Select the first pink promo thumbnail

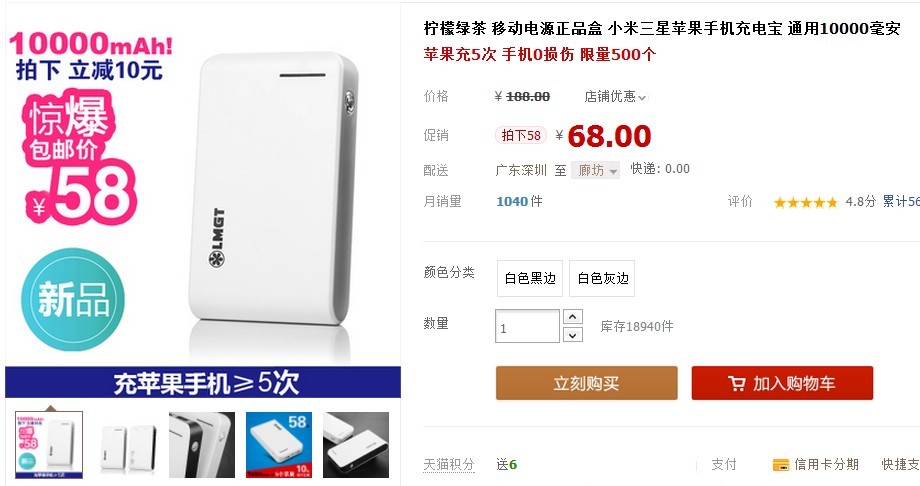tap(49, 445)
